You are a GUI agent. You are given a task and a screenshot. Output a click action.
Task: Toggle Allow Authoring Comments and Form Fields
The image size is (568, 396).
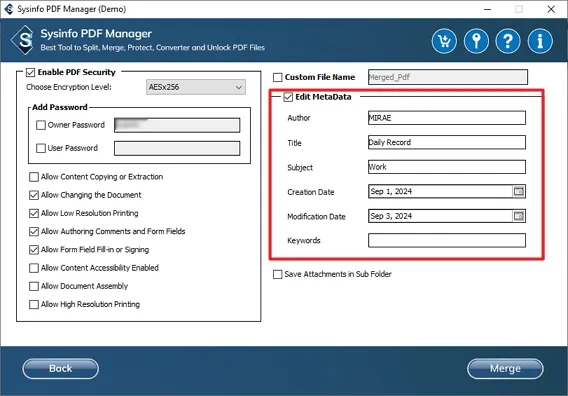(x=34, y=231)
